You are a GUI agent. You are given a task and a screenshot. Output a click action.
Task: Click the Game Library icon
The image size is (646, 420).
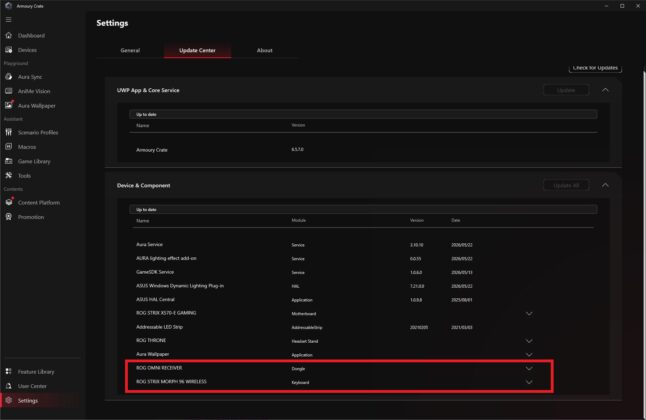pyautogui.click(x=9, y=161)
